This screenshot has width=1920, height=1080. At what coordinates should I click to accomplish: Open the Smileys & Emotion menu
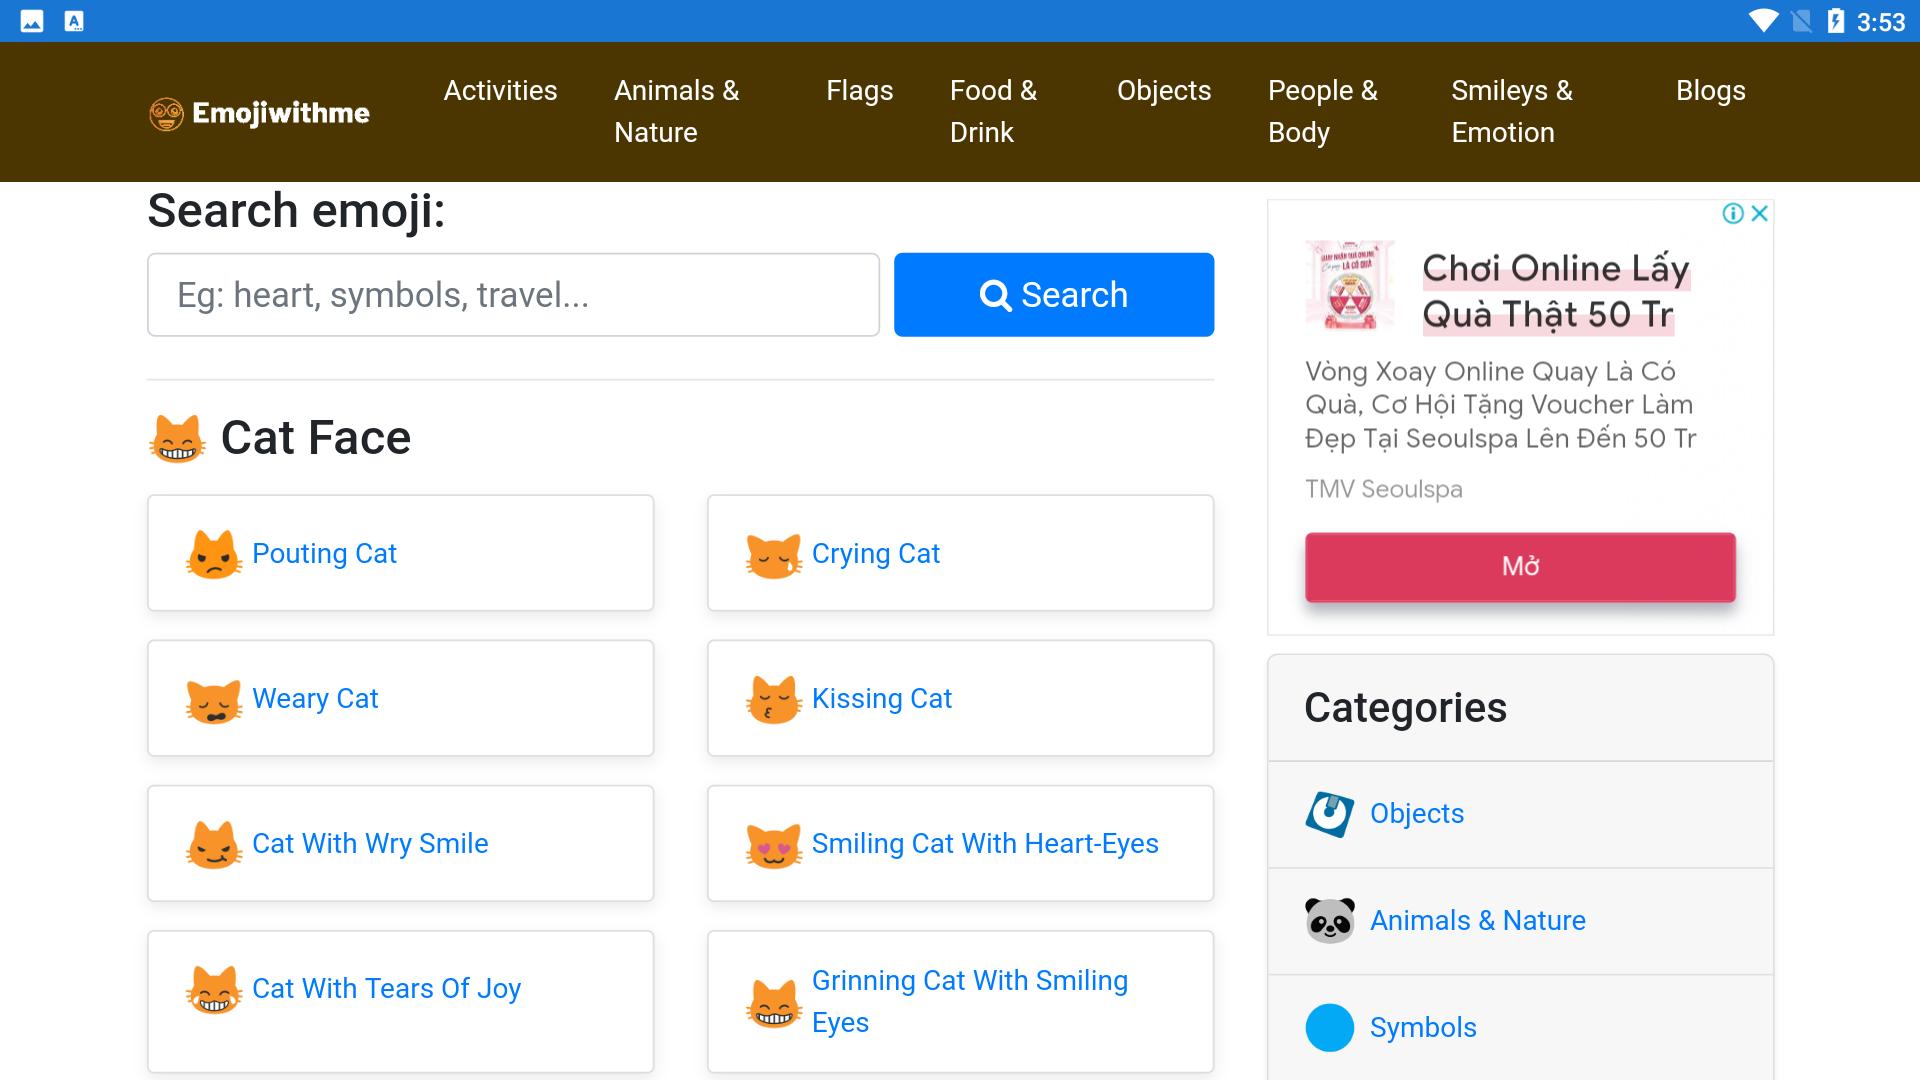[x=1512, y=112]
